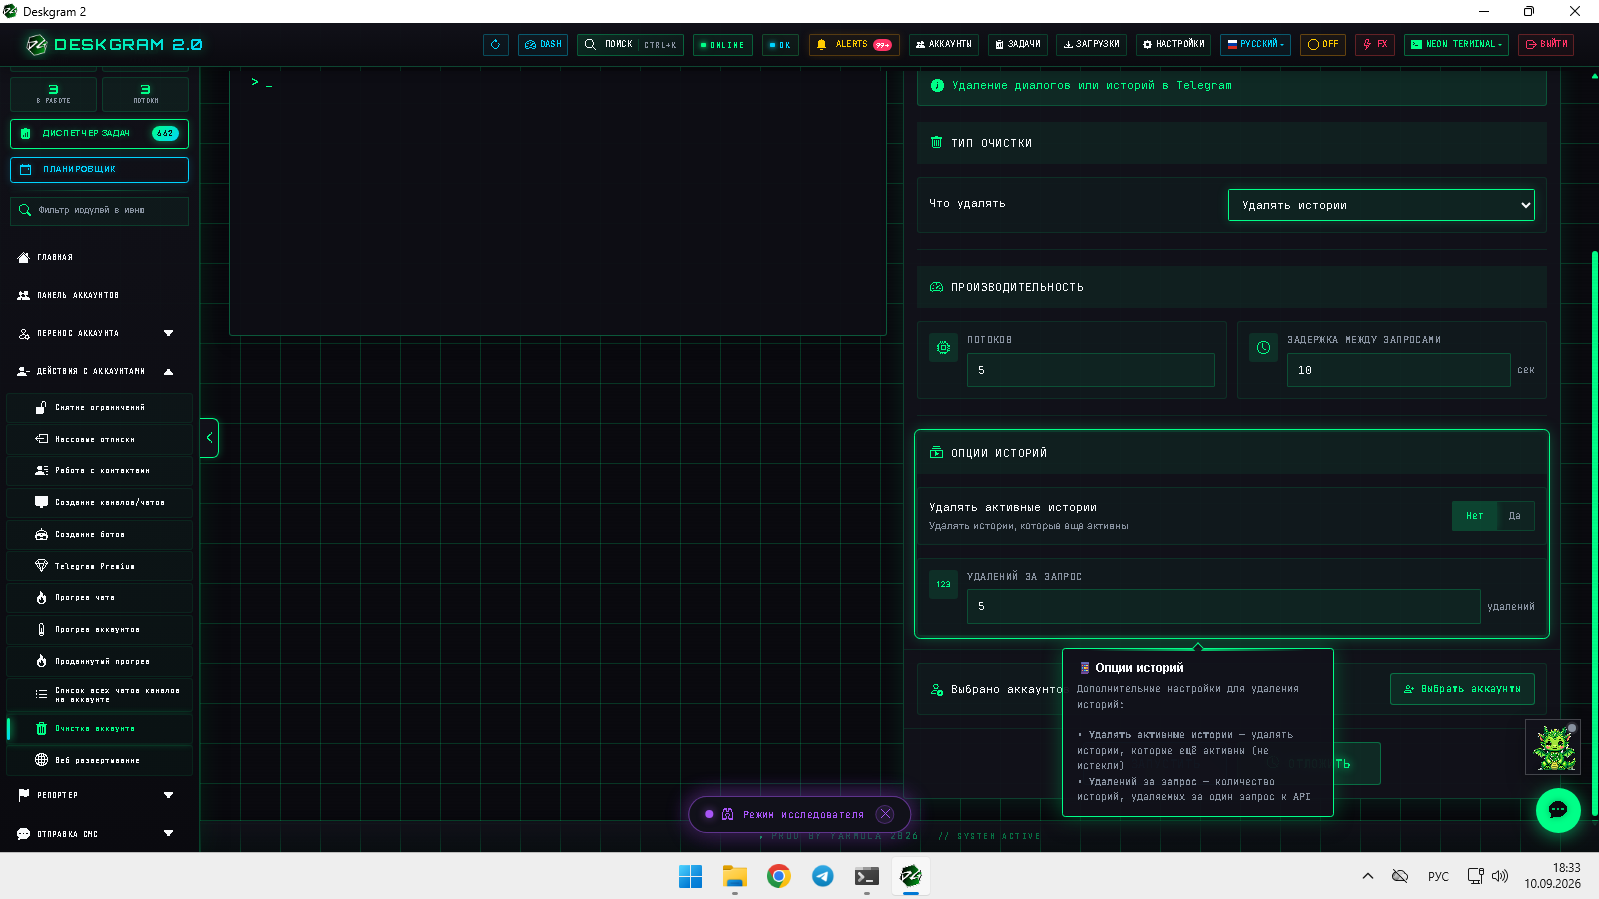Click the Выйти logout button
The image size is (1599, 899).
[1546, 45]
